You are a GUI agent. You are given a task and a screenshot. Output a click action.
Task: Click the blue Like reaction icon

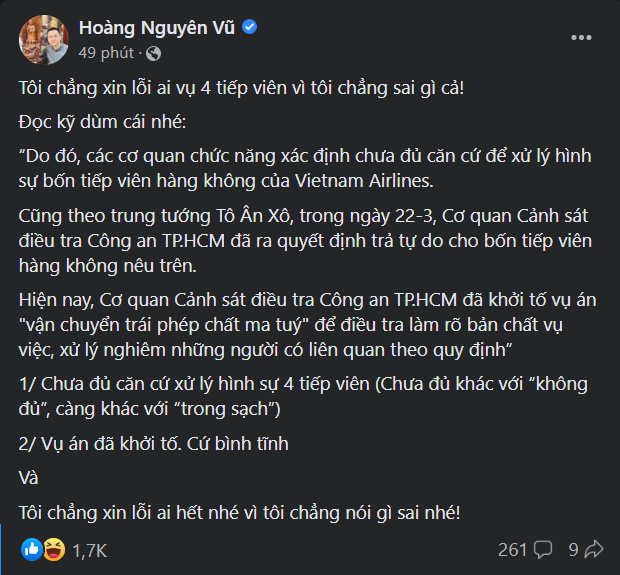tap(32, 549)
